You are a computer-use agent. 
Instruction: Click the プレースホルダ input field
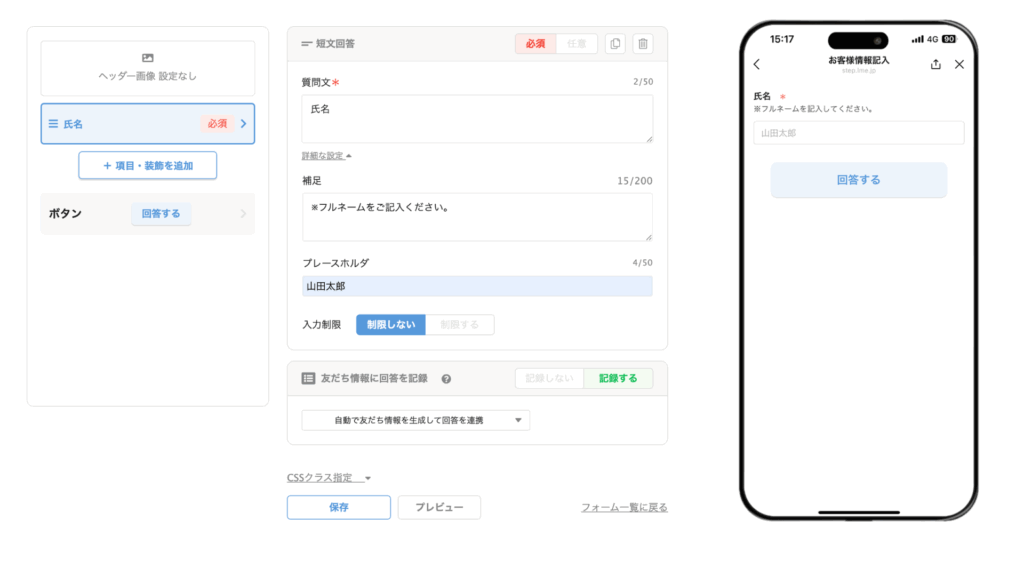click(477, 287)
